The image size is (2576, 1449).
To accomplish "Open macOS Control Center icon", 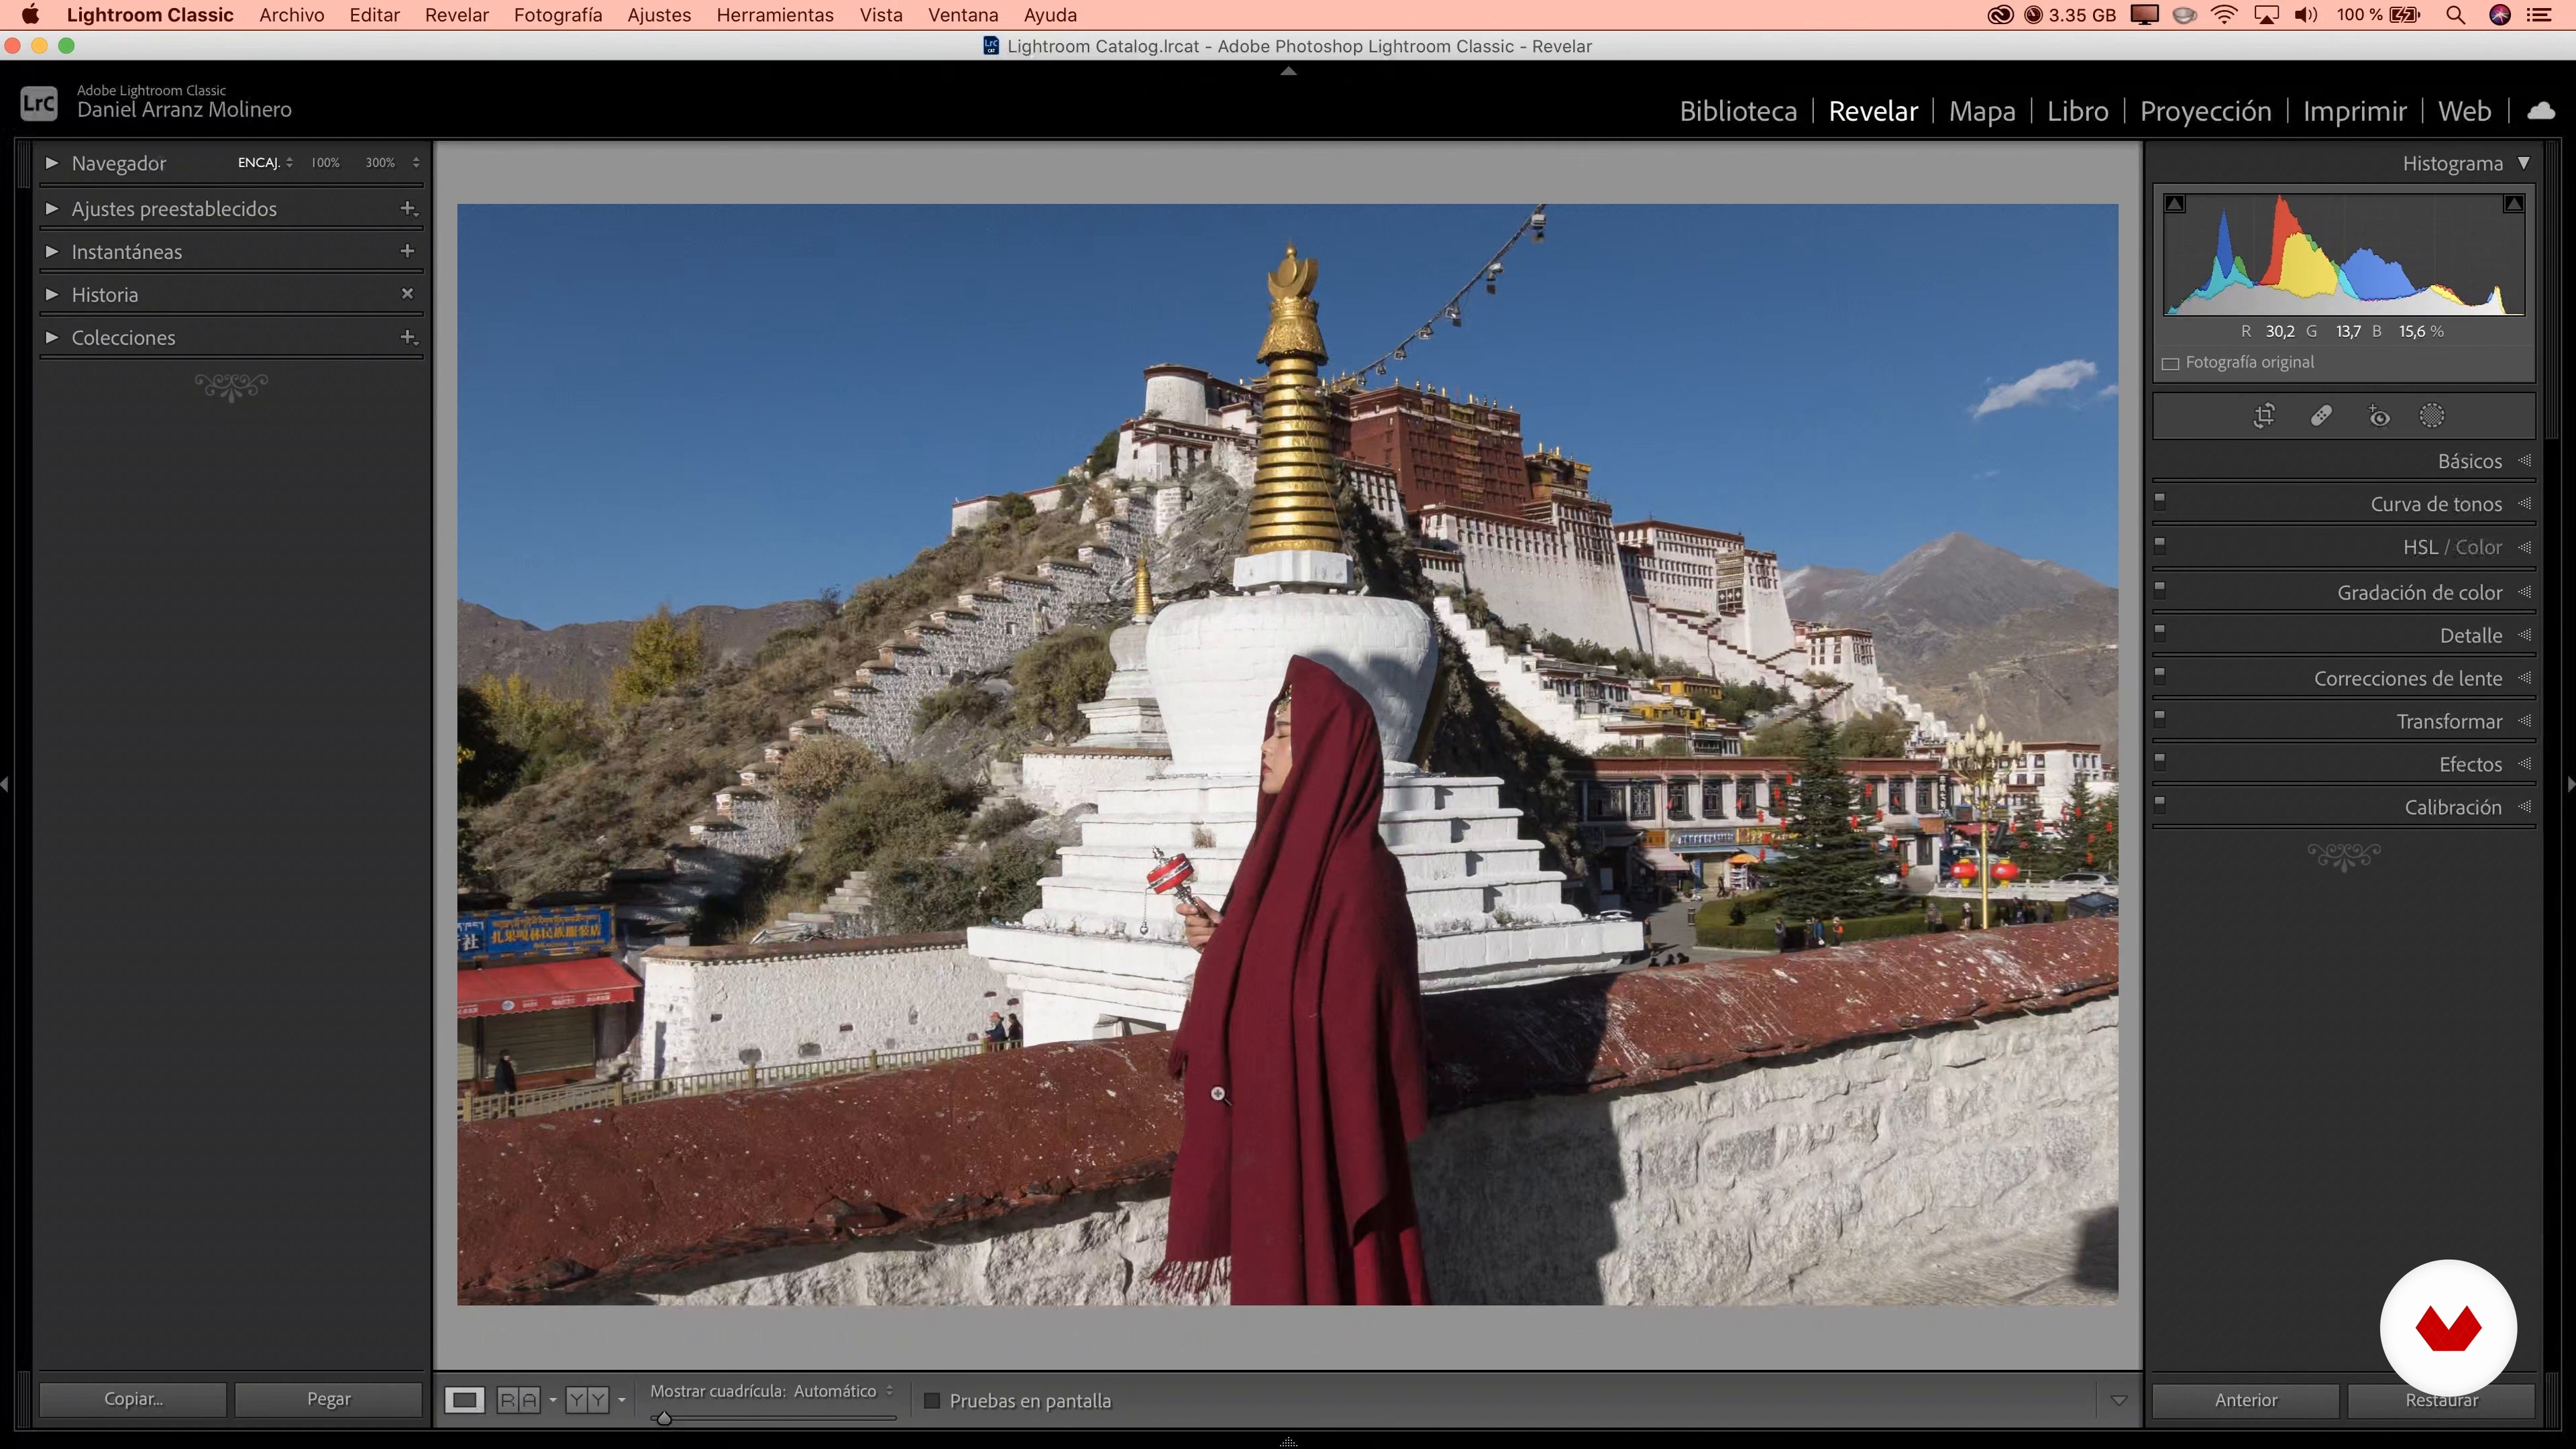I will tap(2539, 15).
